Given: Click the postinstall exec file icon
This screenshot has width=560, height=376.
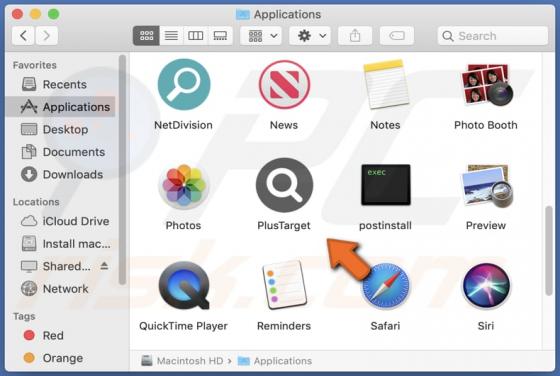Looking at the screenshot, I should 385,185.
